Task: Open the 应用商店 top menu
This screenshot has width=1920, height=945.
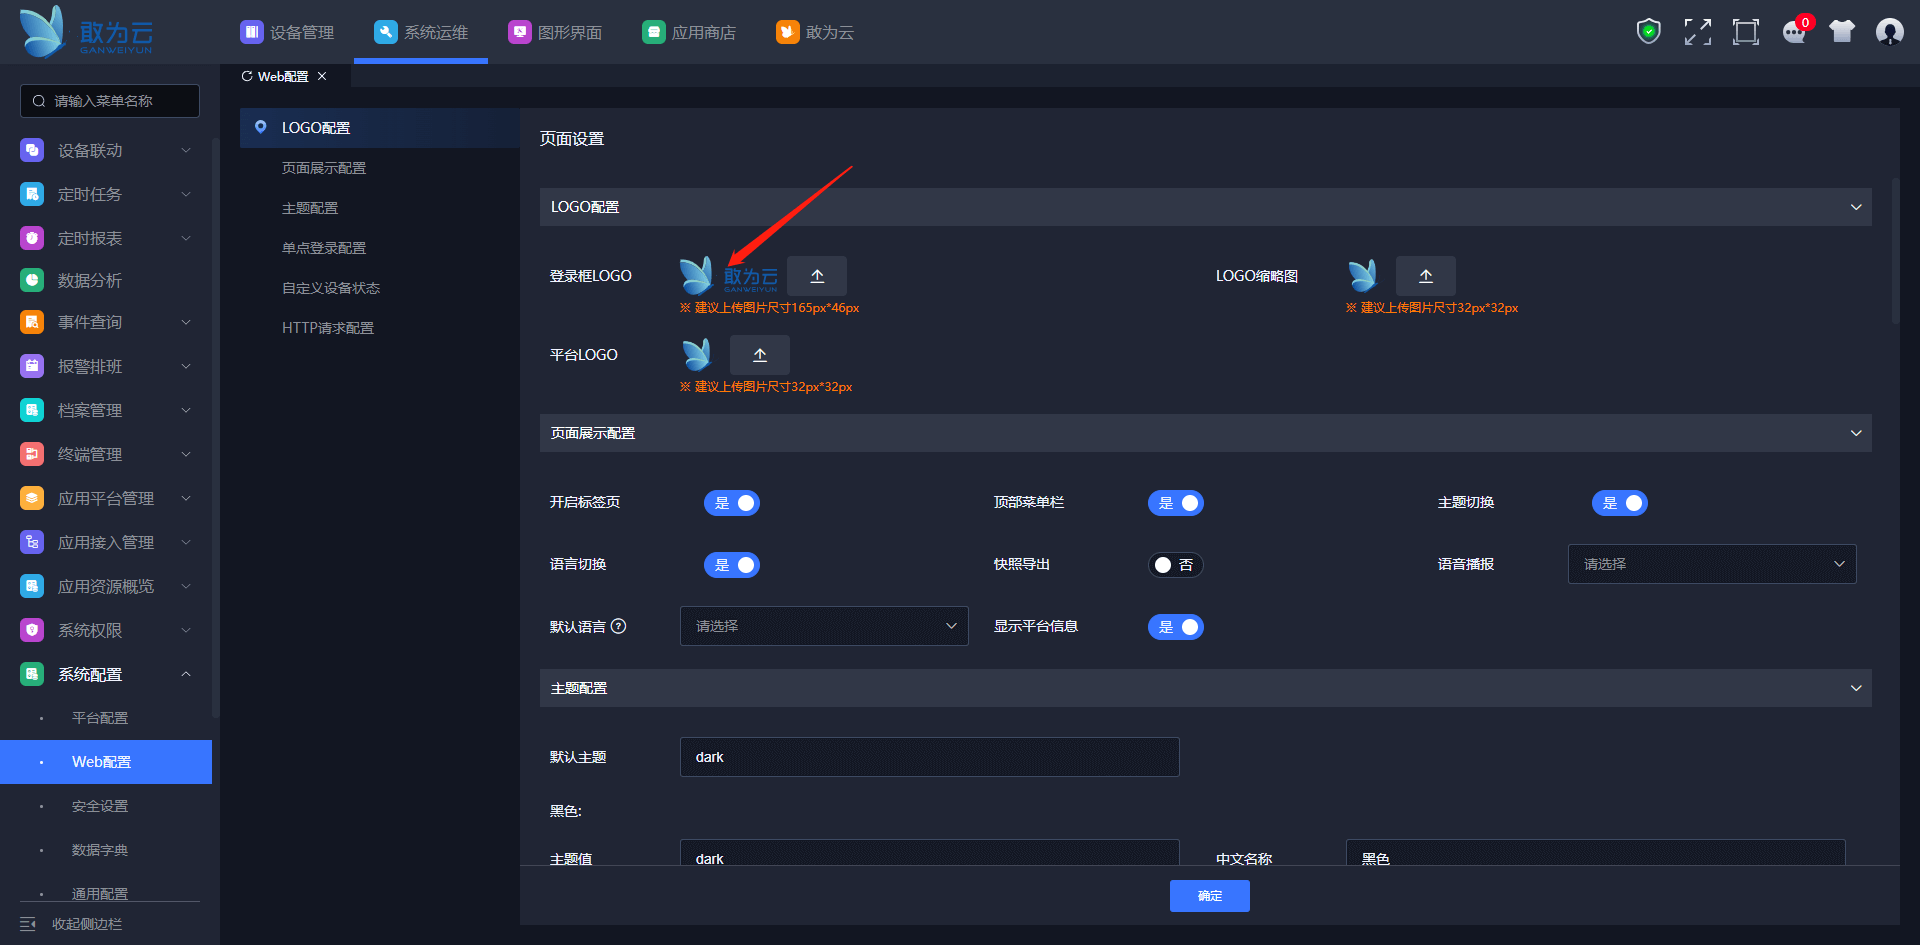Action: (689, 32)
